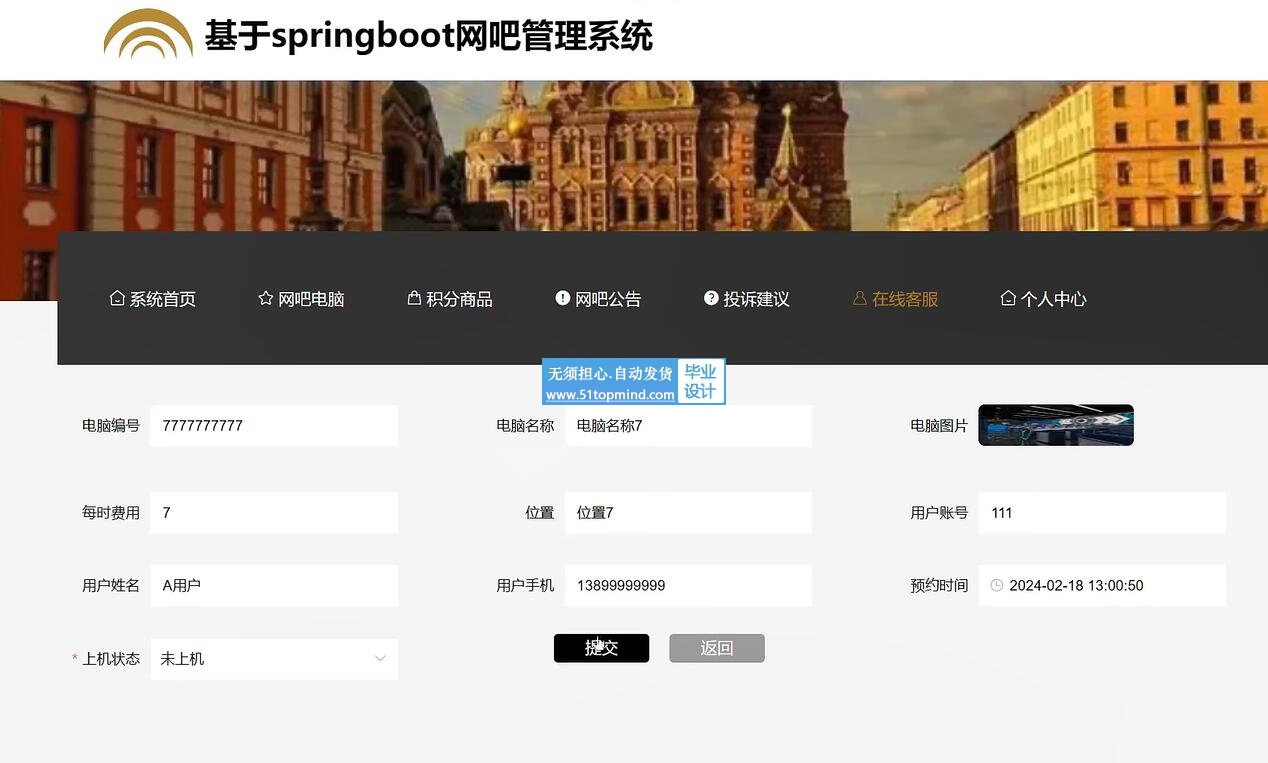Viewport: 1268px width, 763px height.
Task: Open 积分商品 in navigation
Action: 450,299
